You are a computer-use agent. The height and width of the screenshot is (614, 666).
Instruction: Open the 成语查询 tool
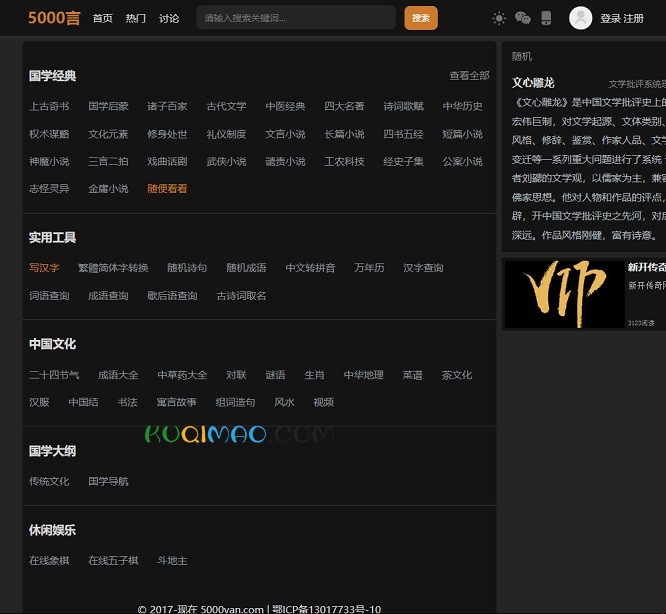(x=108, y=296)
